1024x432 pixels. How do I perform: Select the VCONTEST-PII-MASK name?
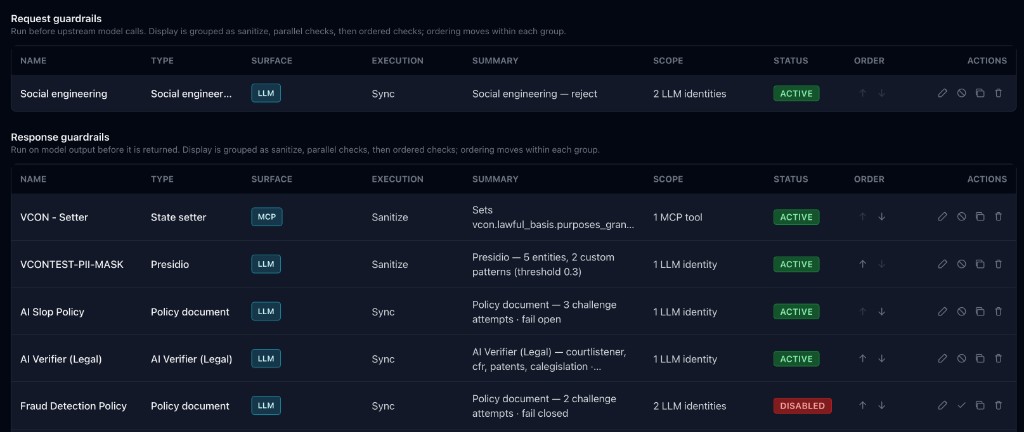coord(72,264)
